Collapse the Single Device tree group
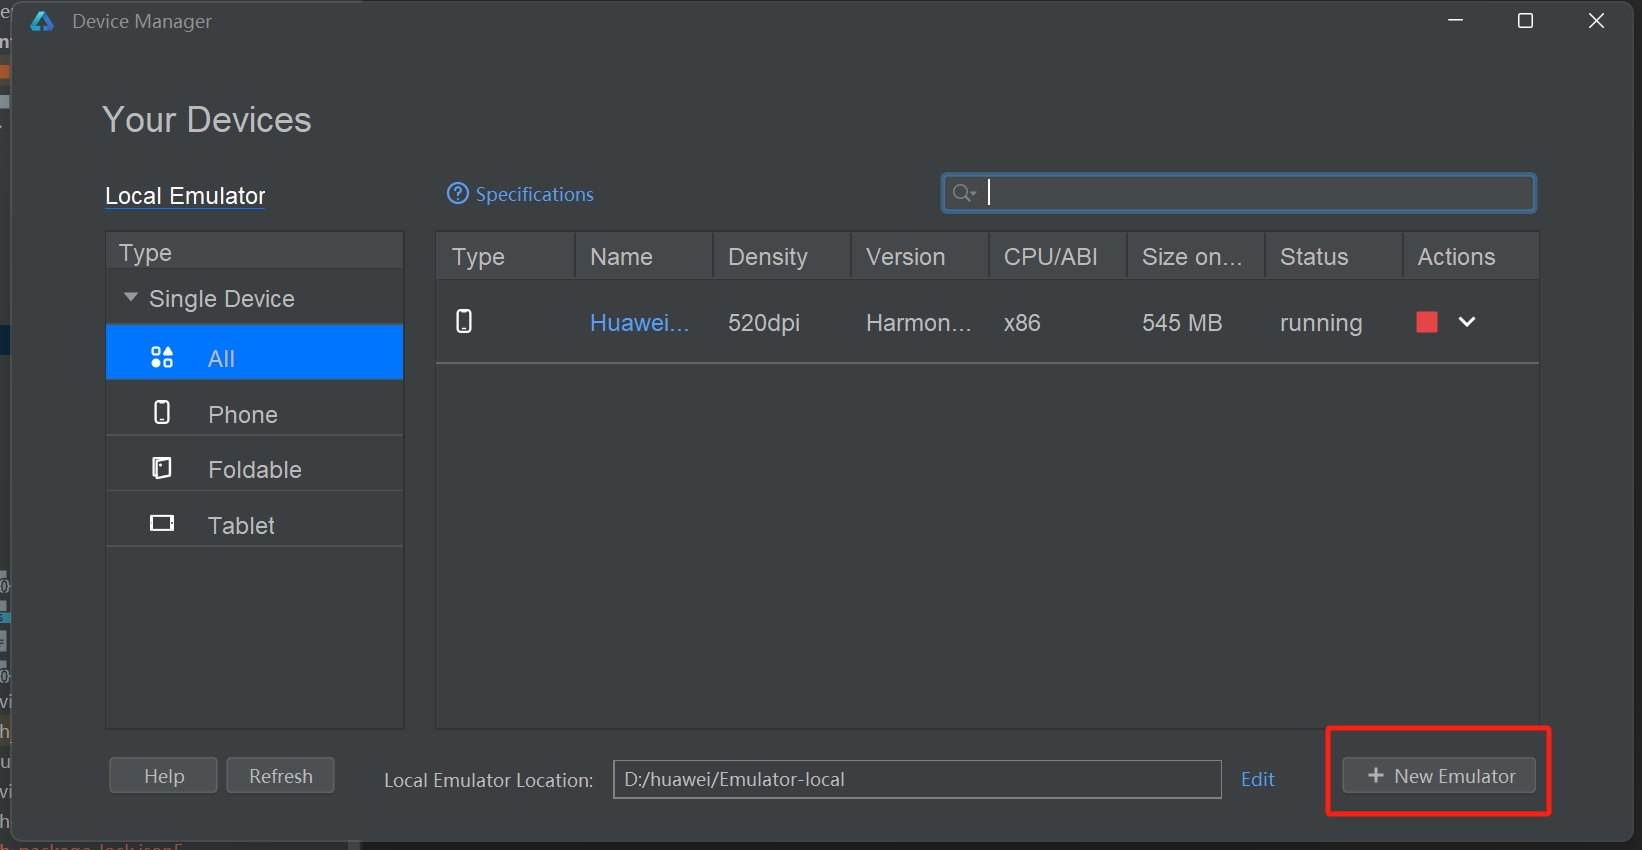Viewport: 1642px width, 850px height. click(x=131, y=298)
